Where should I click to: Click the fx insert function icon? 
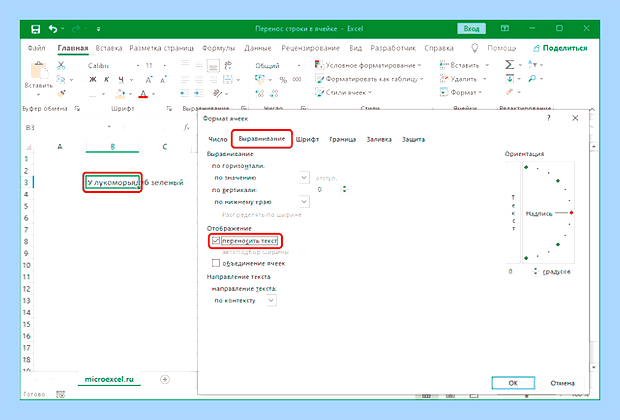(x=186, y=127)
